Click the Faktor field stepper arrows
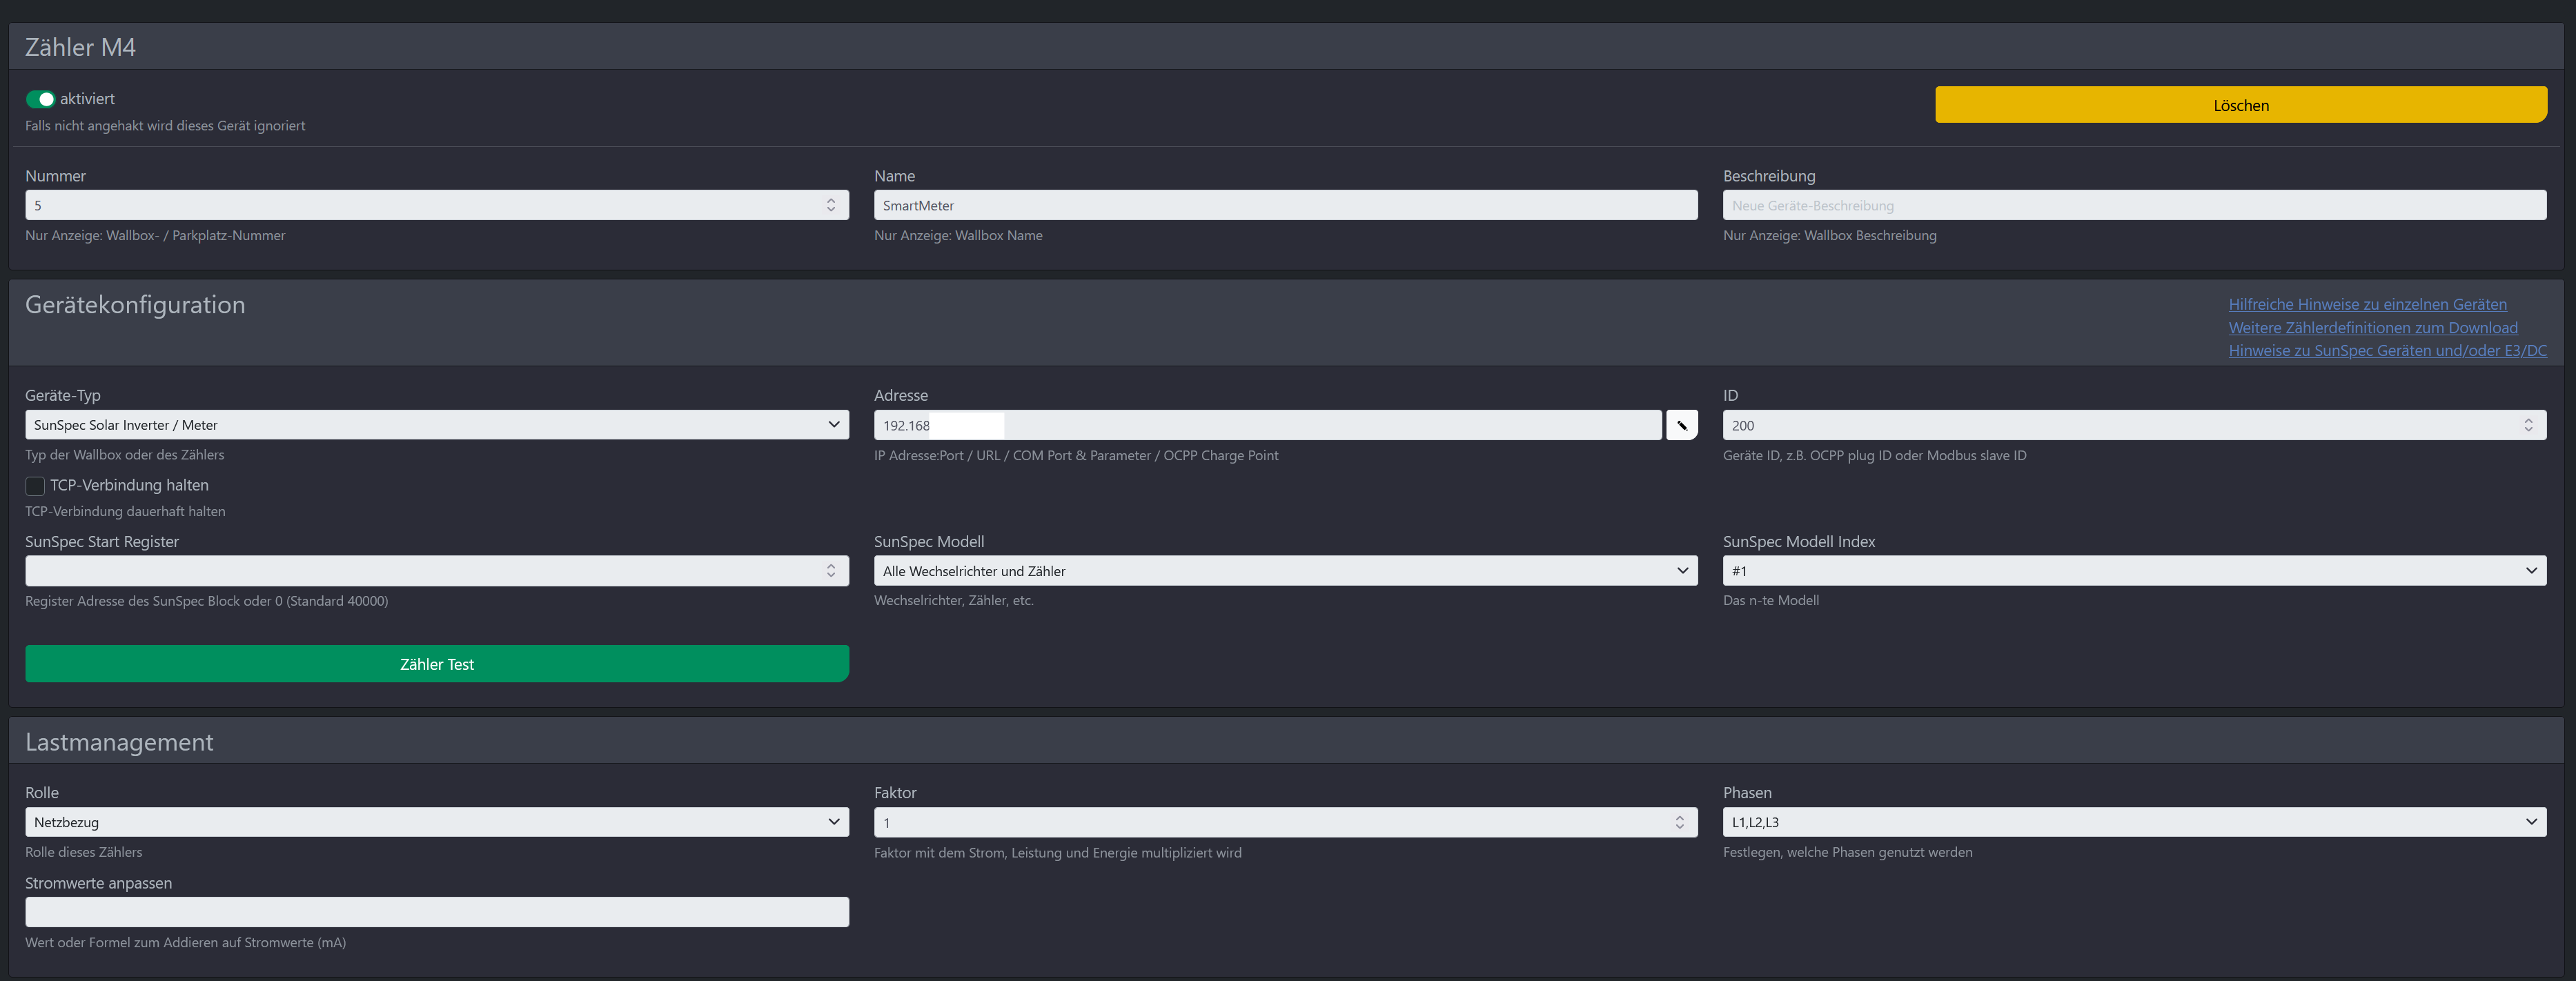 (x=1679, y=822)
